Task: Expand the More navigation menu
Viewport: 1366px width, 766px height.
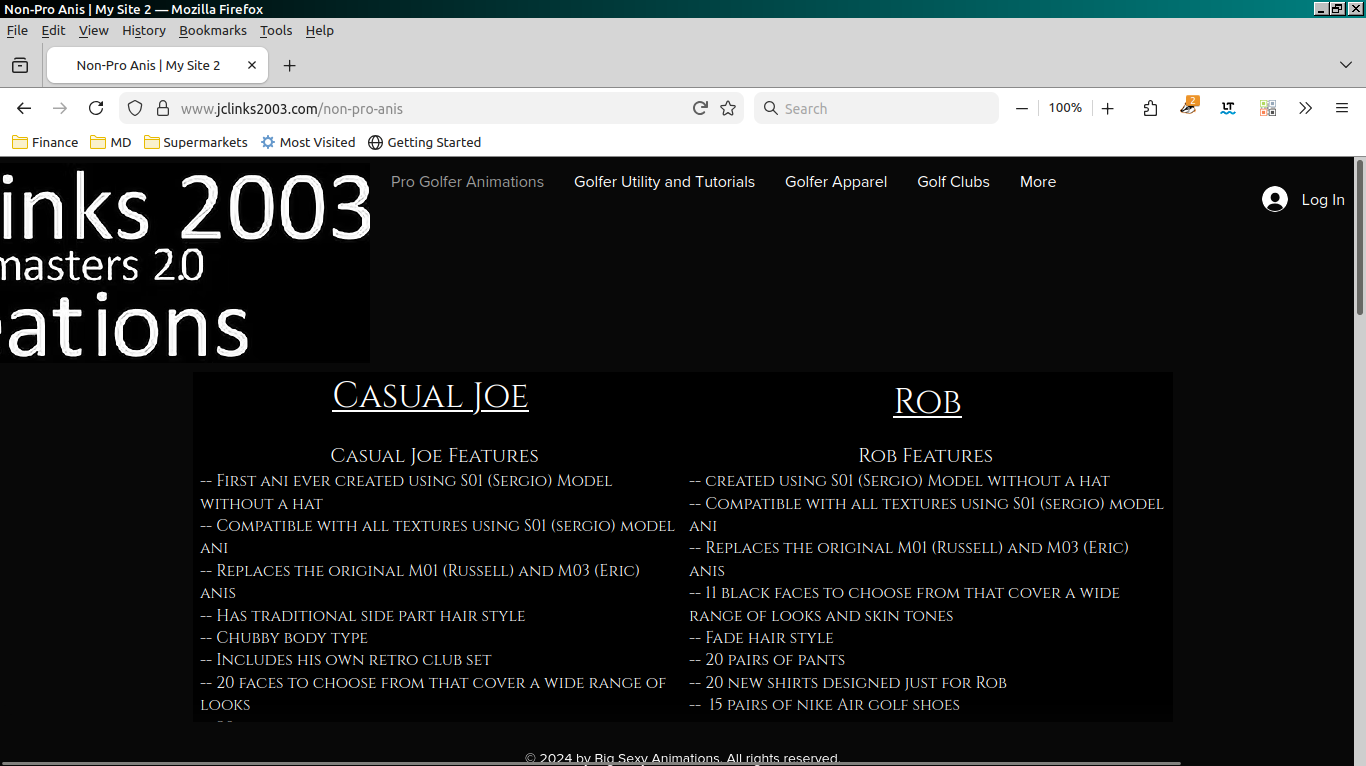Action: pos(1038,181)
